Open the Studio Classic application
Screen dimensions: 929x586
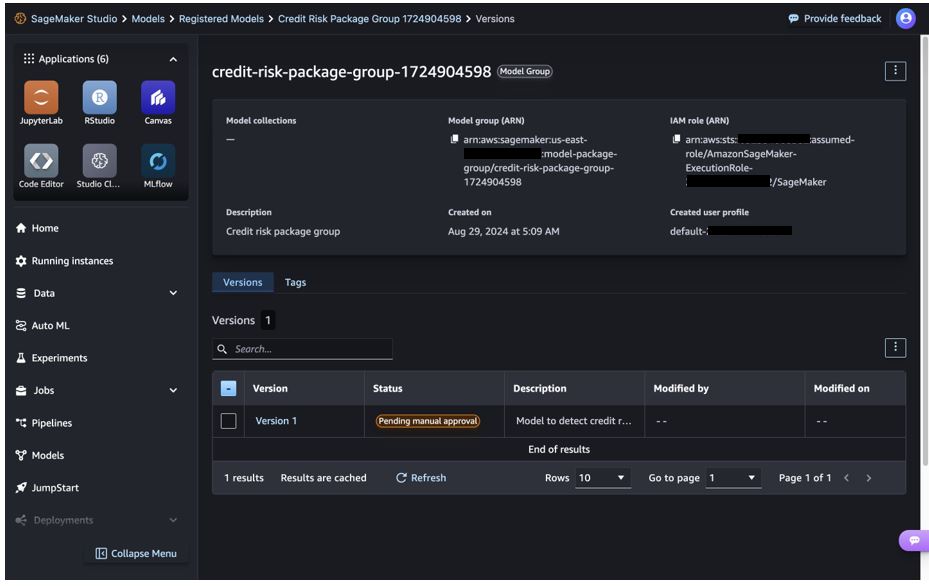coord(100,161)
